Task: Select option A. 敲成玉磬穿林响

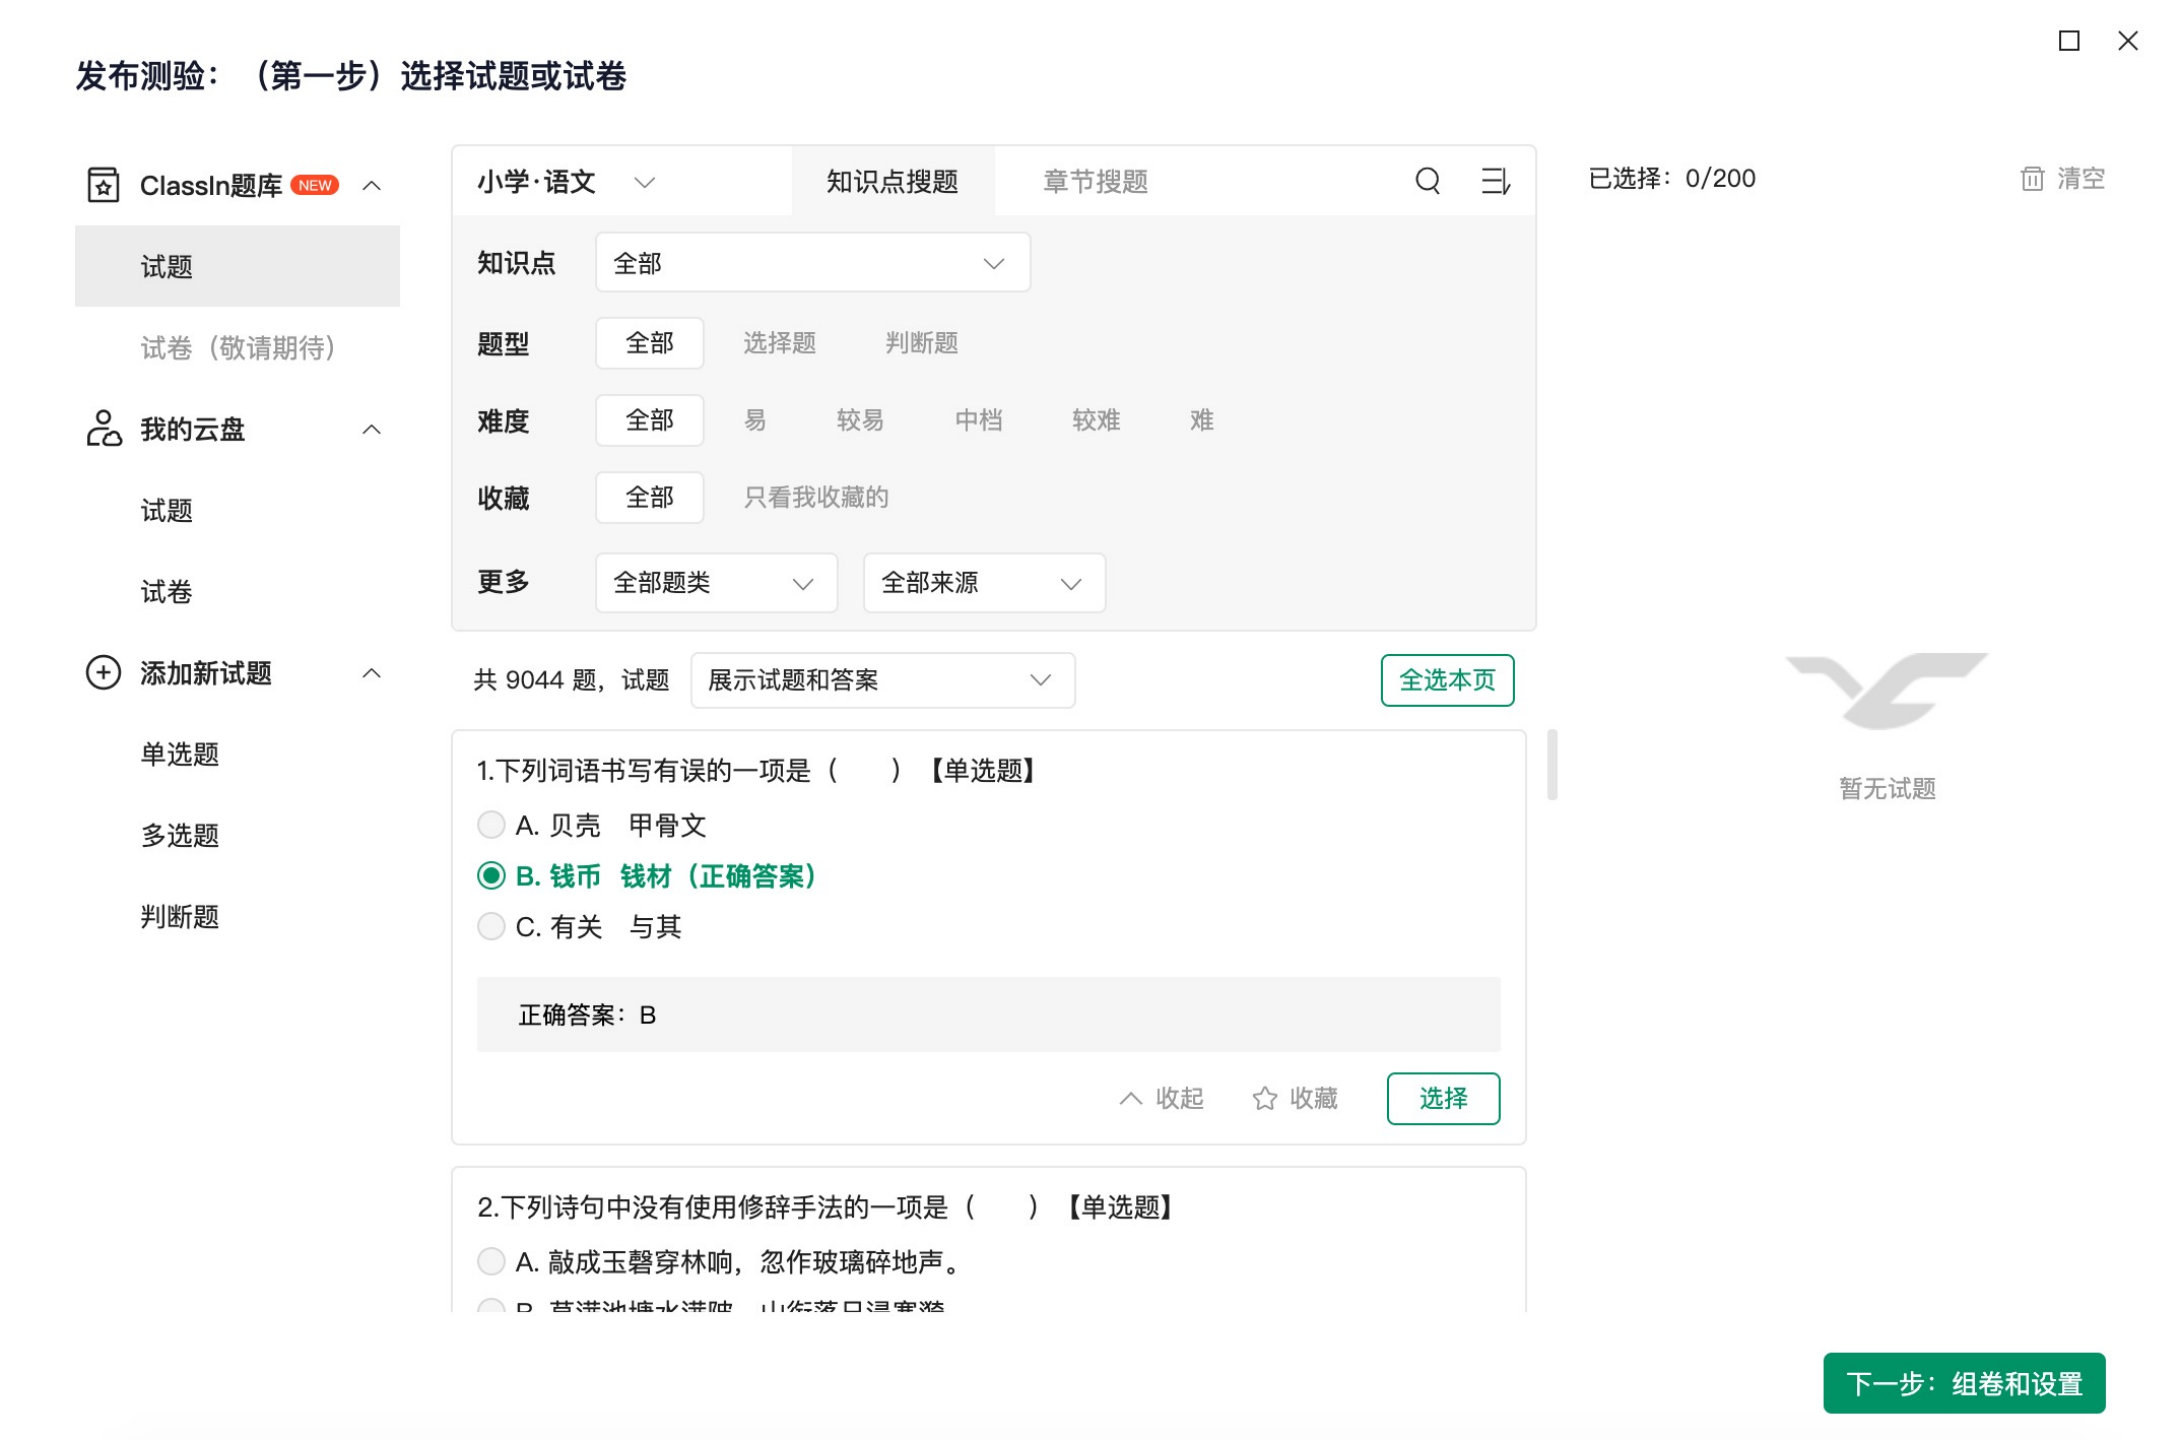Action: pyautogui.click(x=490, y=1261)
